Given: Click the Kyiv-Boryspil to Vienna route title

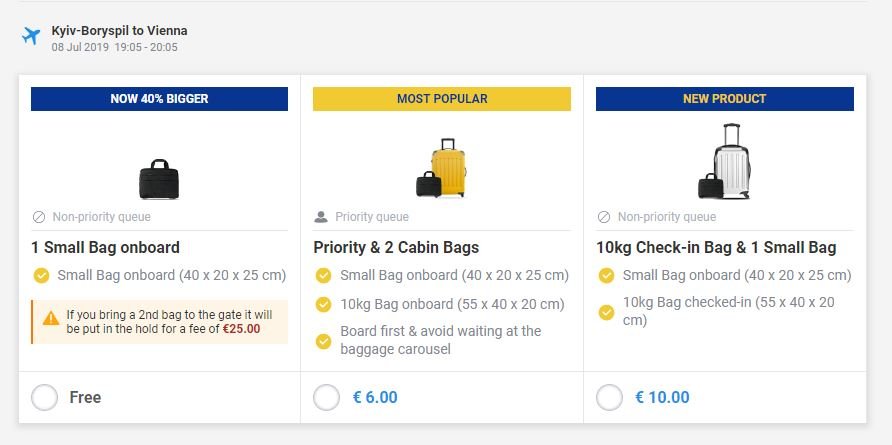Looking at the screenshot, I should click(119, 31).
